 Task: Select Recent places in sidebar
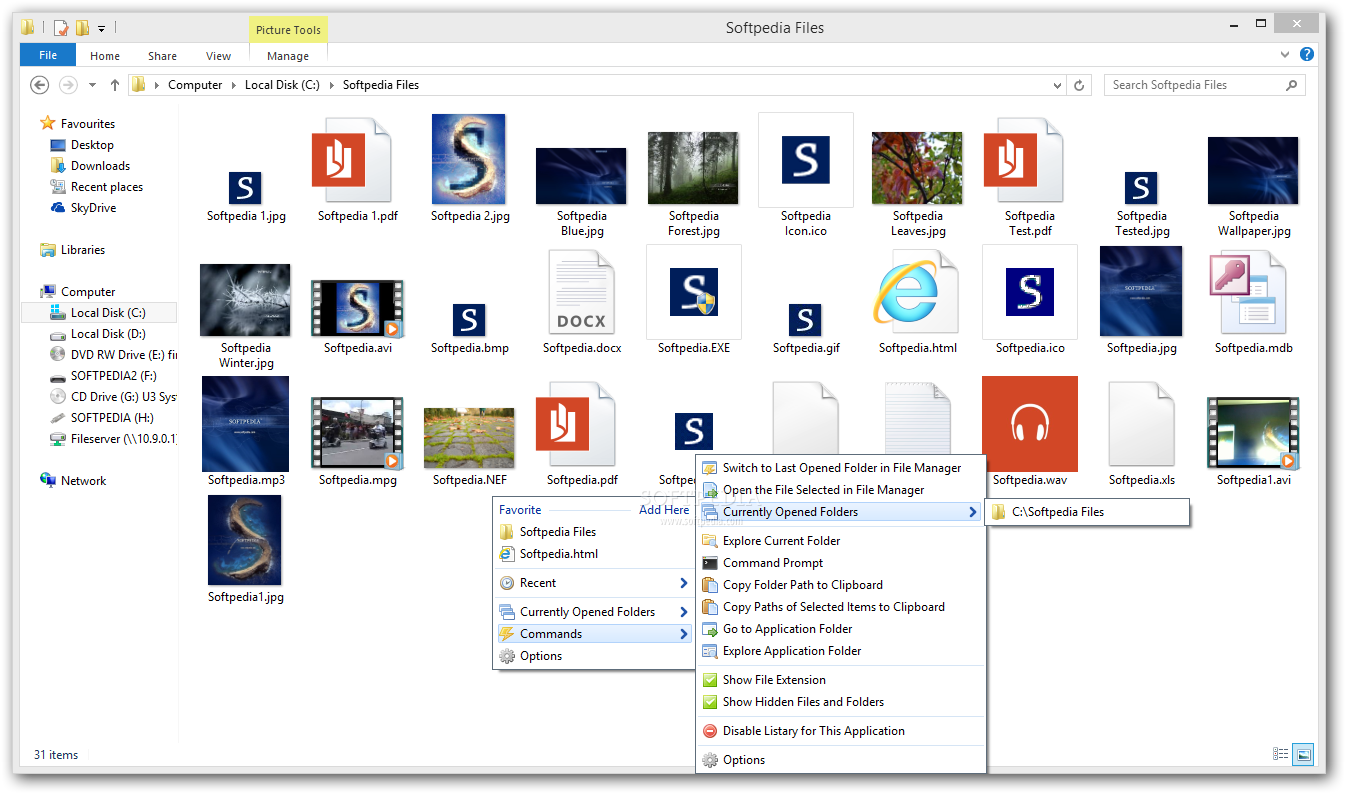click(106, 187)
